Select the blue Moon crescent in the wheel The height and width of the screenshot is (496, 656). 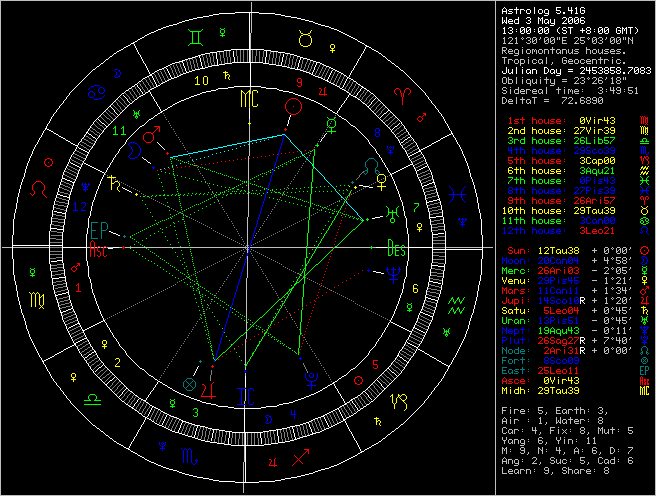pyautogui.click(x=132, y=148)
